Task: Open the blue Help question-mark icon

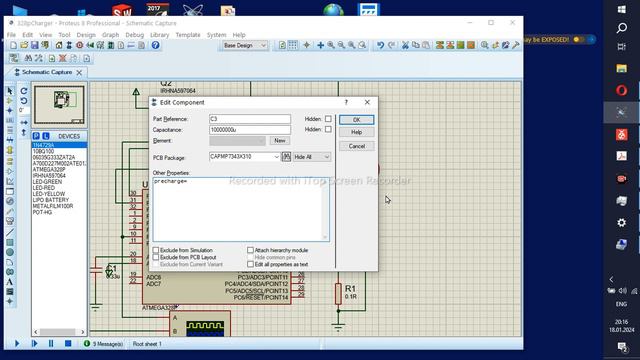Action: pos(156,45)
